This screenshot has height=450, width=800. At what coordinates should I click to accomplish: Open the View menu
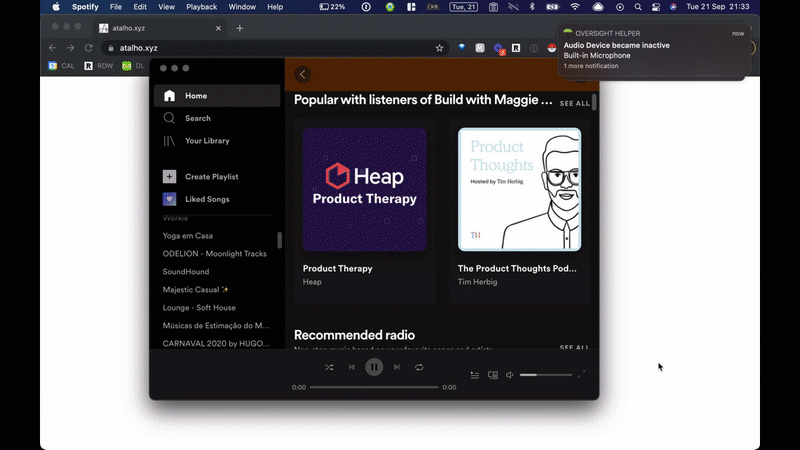coord(166,7)
